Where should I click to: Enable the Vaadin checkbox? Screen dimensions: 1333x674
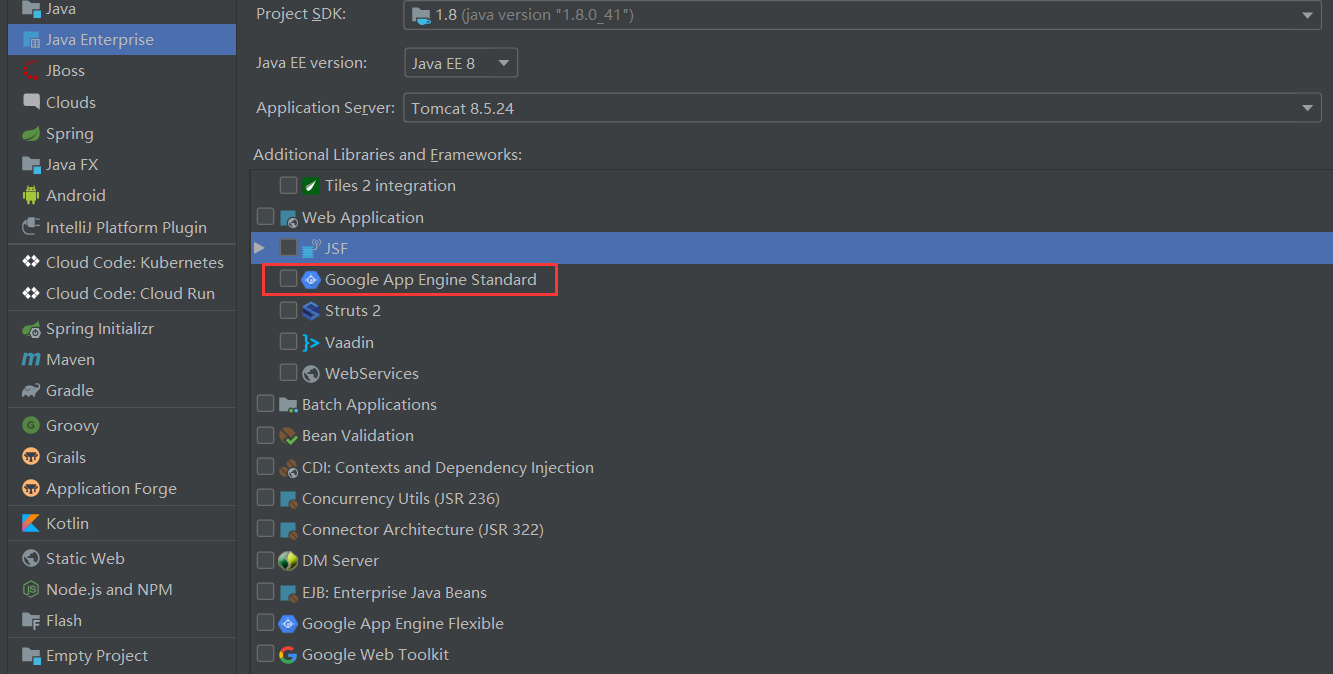click(x=288, y=342)
